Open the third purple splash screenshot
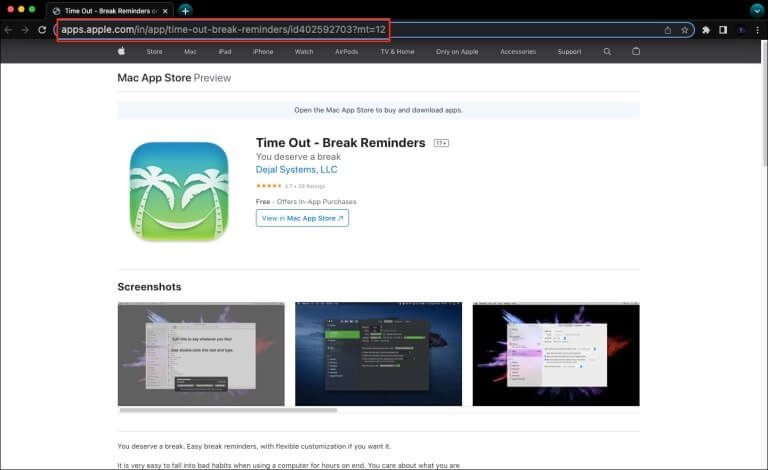The image size is (768, 470). [556, 354]
